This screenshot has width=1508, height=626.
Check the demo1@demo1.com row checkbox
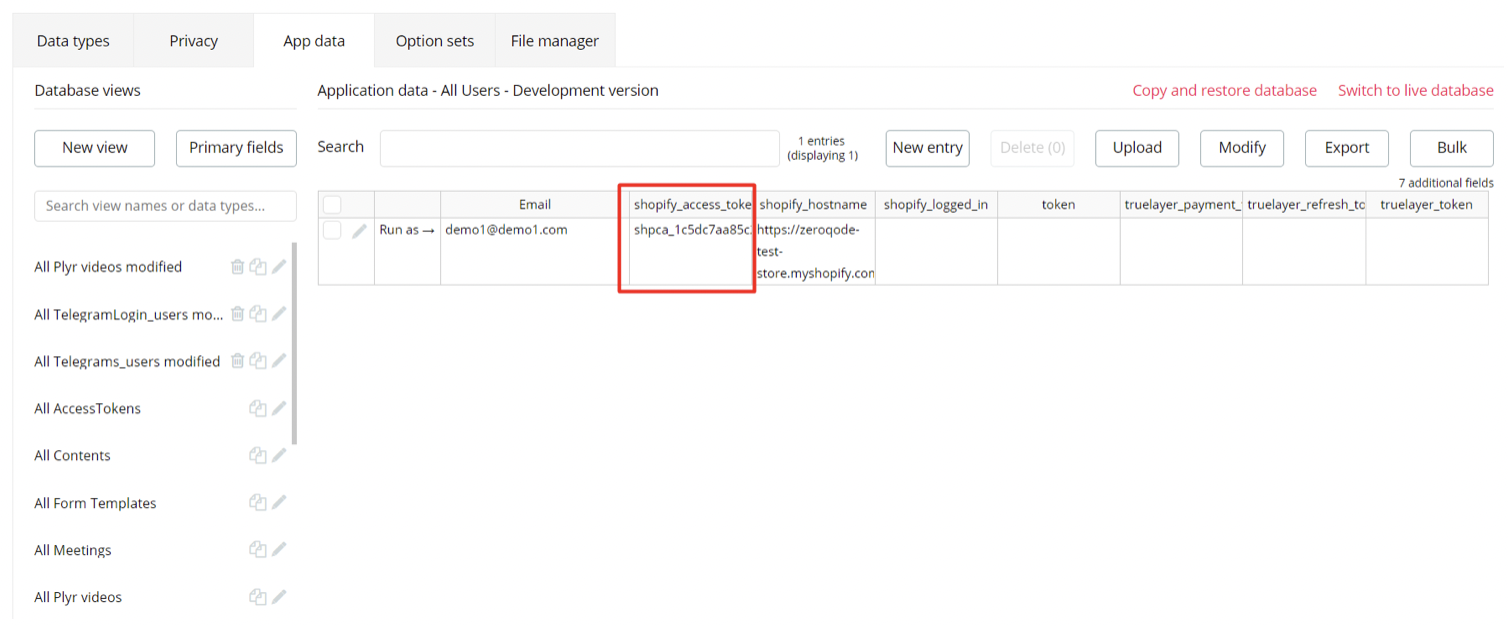332,231
